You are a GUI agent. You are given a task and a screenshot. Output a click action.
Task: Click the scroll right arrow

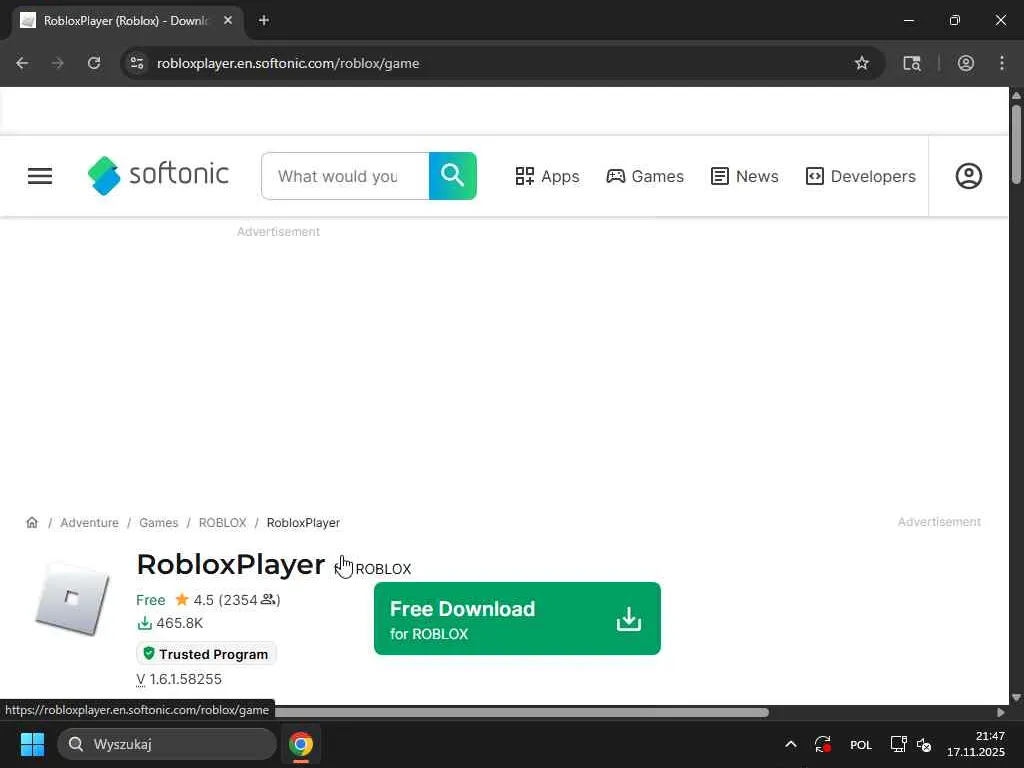[x=1000, y=712]
